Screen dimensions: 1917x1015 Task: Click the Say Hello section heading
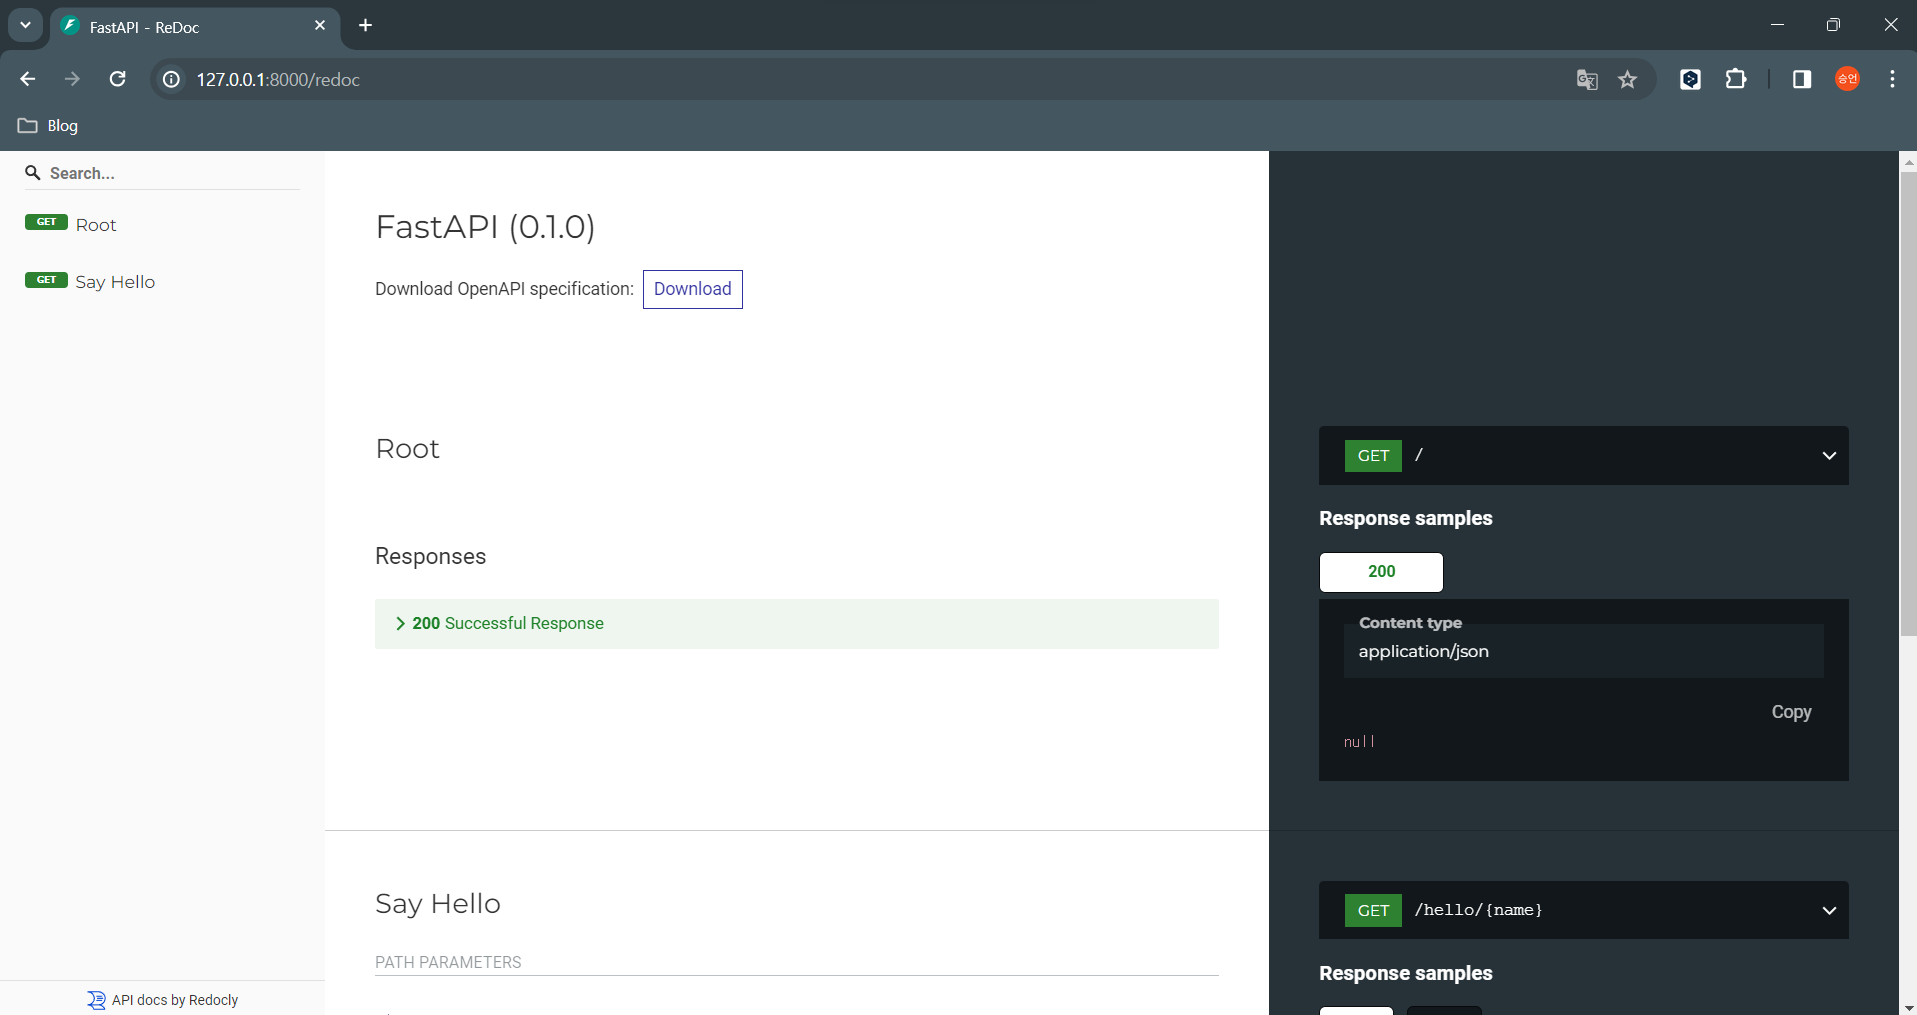pos(438,904)
